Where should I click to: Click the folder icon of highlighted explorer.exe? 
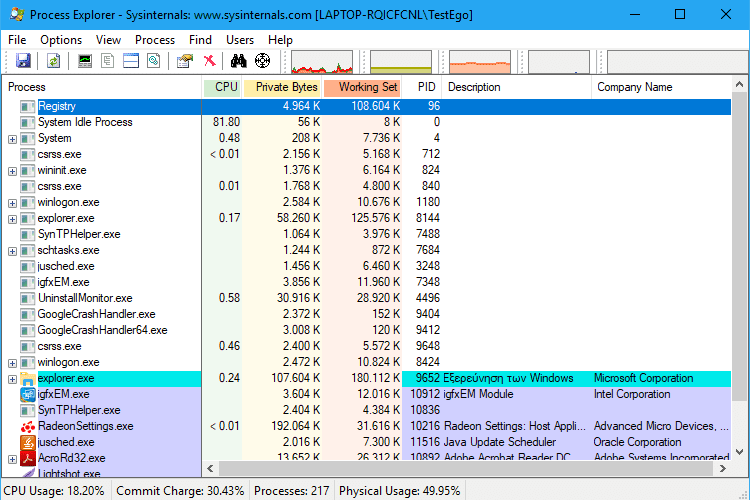(x=28, y=378)
